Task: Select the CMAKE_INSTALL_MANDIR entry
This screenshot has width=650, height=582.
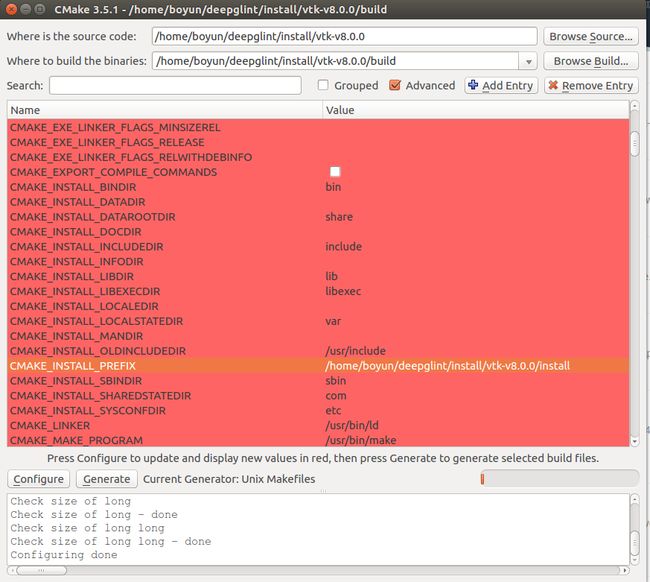Action: 76,336
